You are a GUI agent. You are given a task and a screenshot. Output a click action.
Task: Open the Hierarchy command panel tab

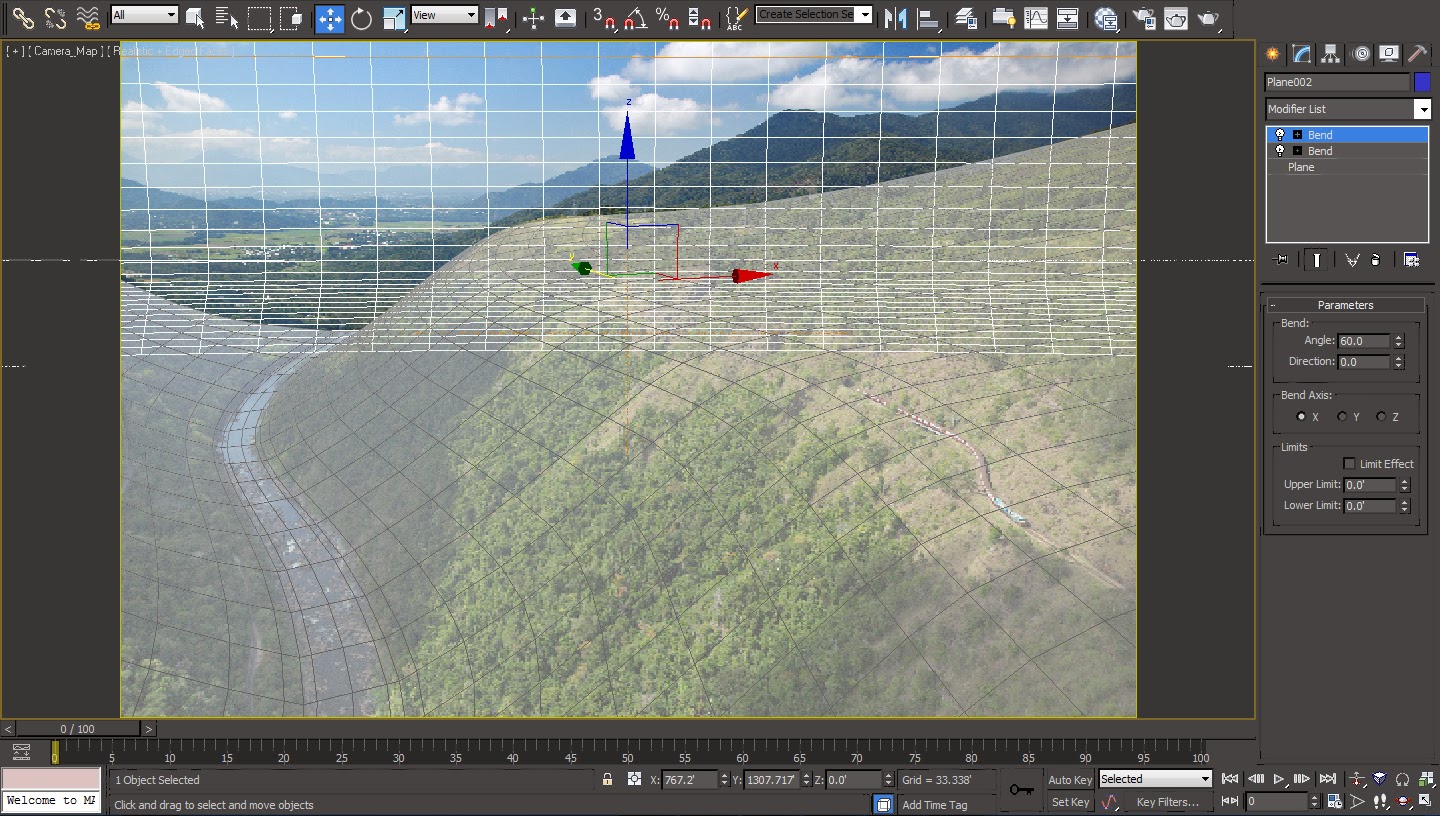point(1330,54)
